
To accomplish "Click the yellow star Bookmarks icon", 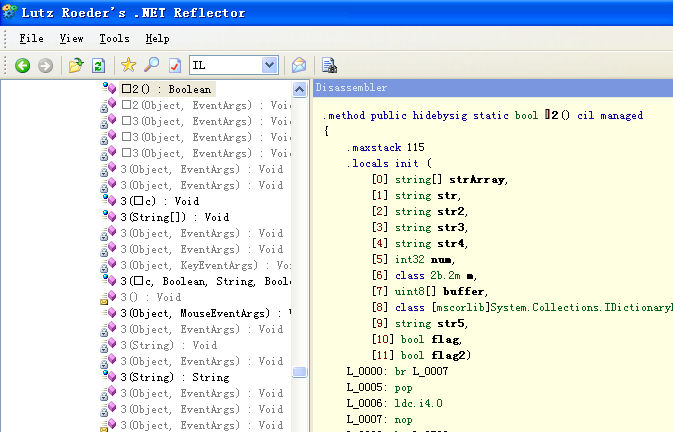I will (128, 65).
